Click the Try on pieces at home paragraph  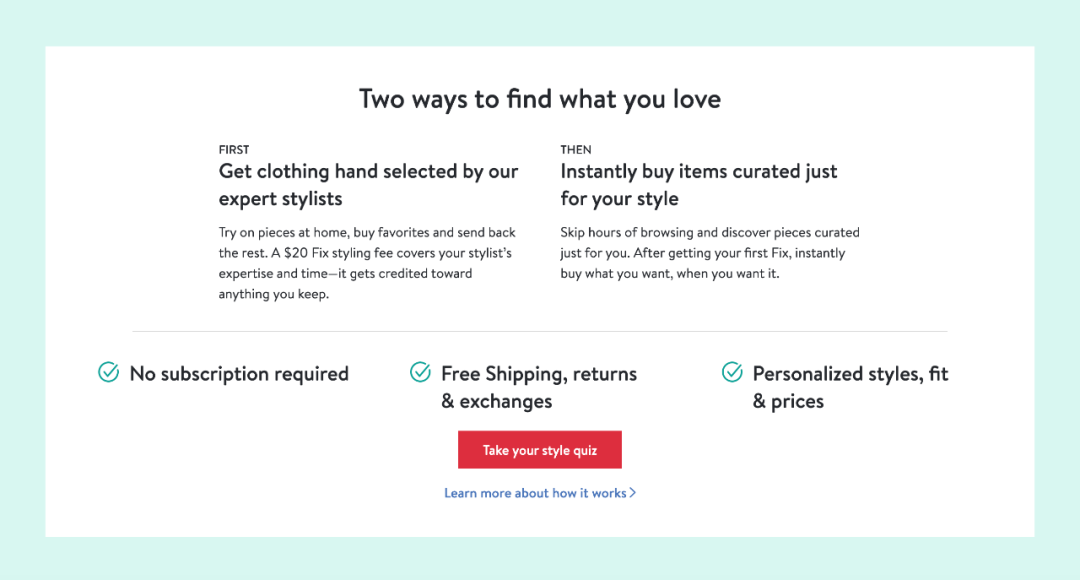pyautogui.click(x=367, y=233)
